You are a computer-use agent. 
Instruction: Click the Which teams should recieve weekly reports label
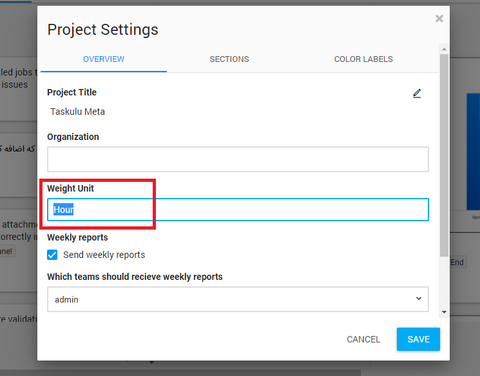tap(135, 277)
